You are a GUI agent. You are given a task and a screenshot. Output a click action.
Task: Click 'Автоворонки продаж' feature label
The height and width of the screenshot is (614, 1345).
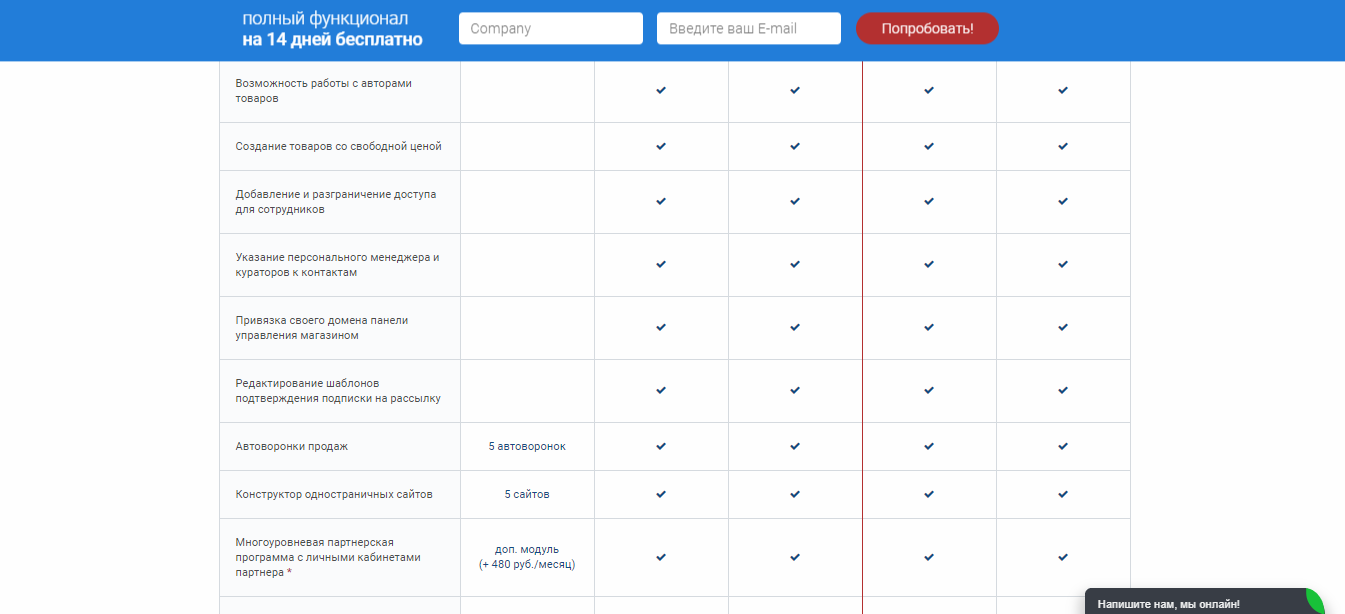pyautogui.click(x=292, y=446)
